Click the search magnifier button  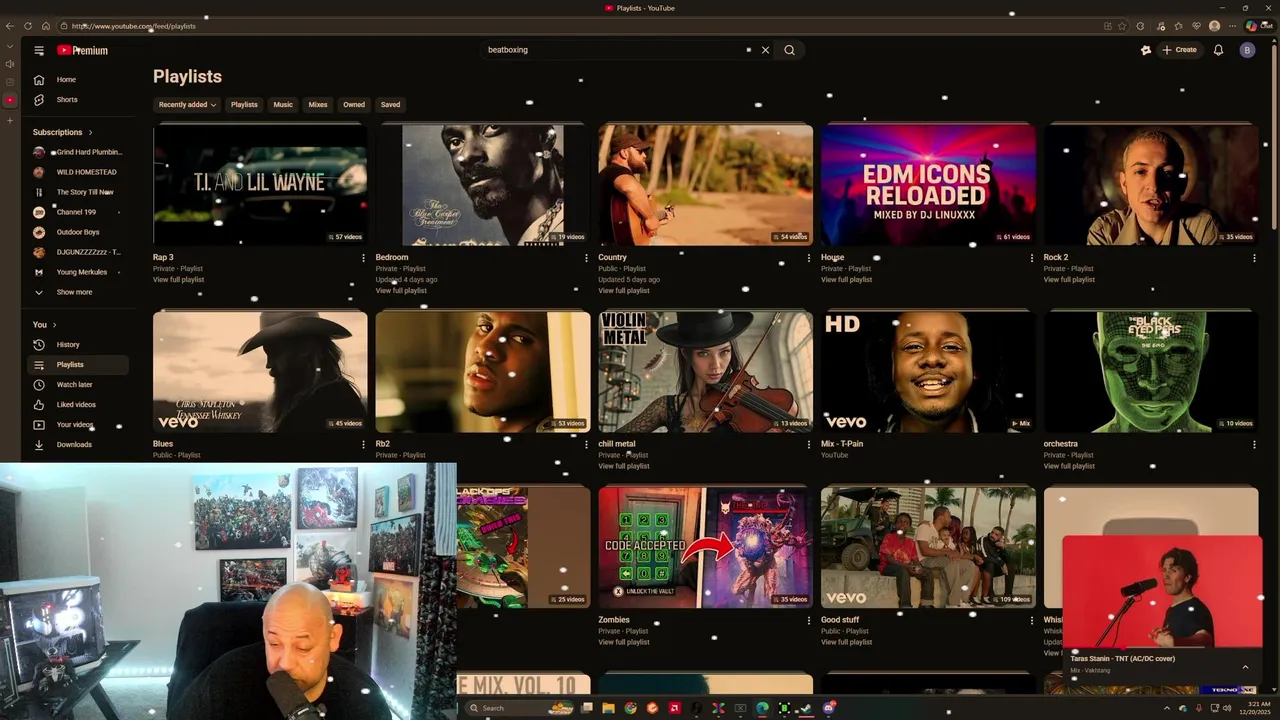[x=789, y=50]
